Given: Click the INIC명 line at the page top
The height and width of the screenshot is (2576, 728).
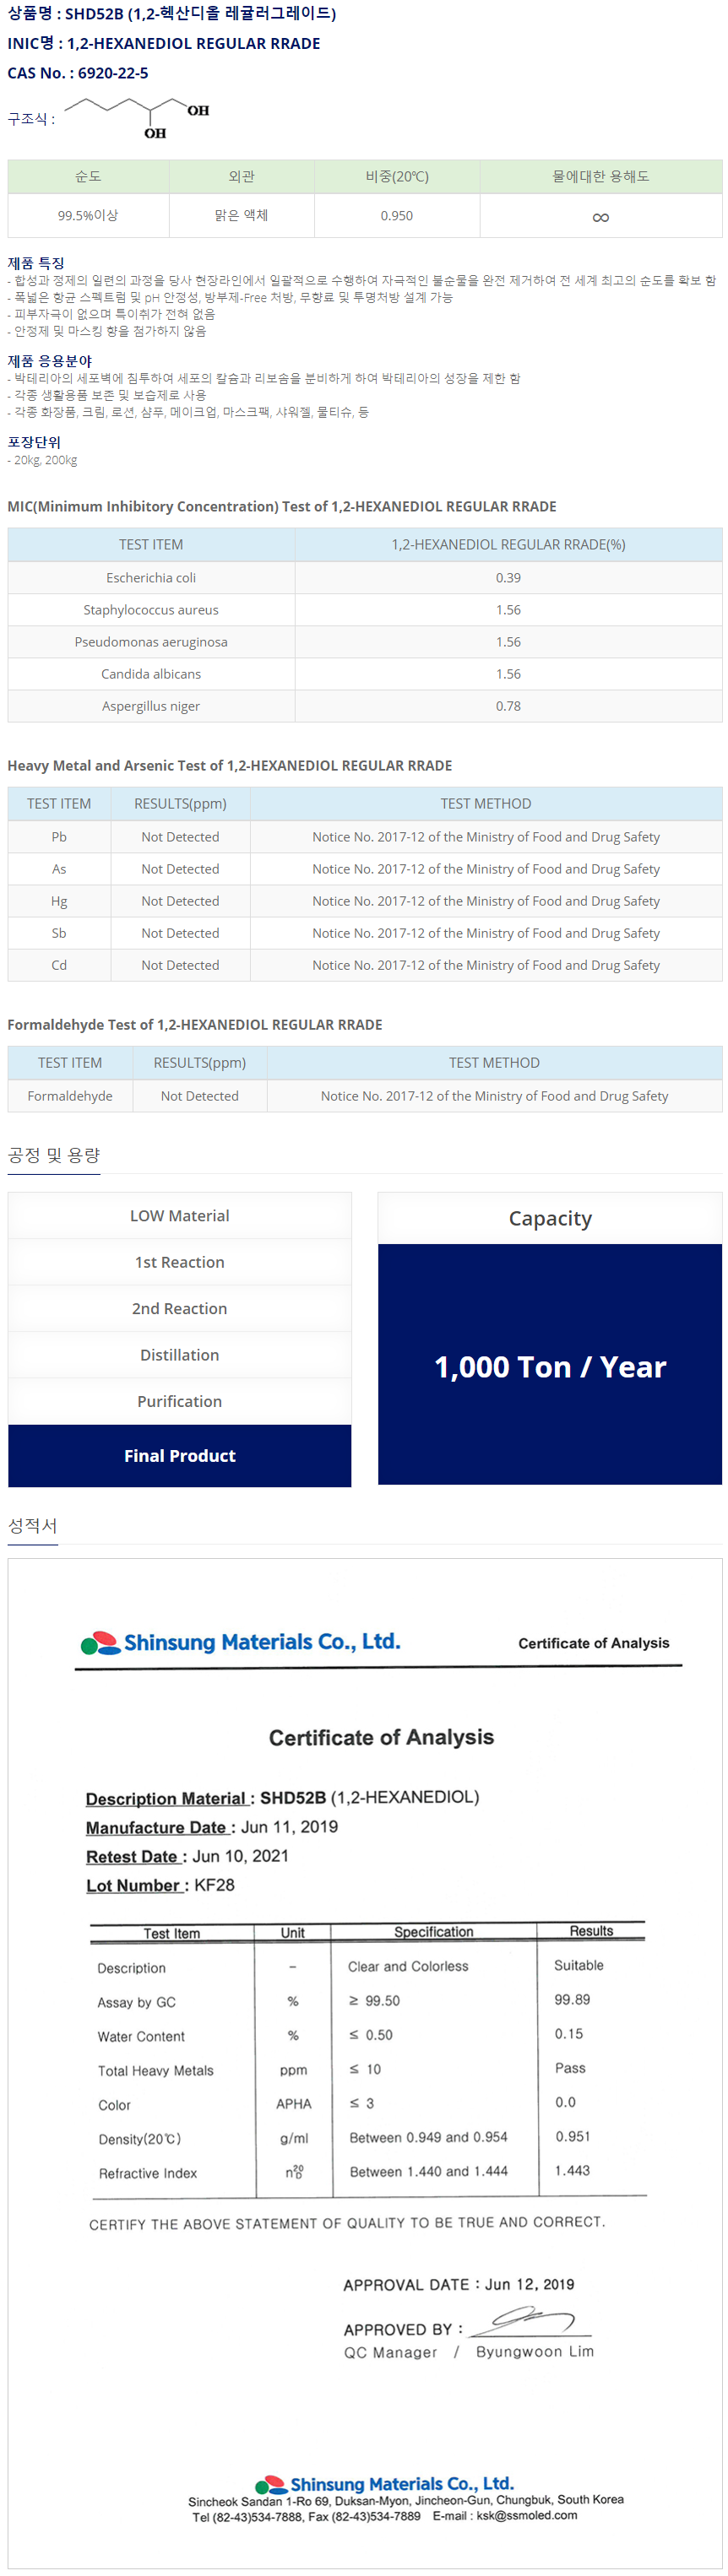Looking at the screenshot, I should (164, 43).
